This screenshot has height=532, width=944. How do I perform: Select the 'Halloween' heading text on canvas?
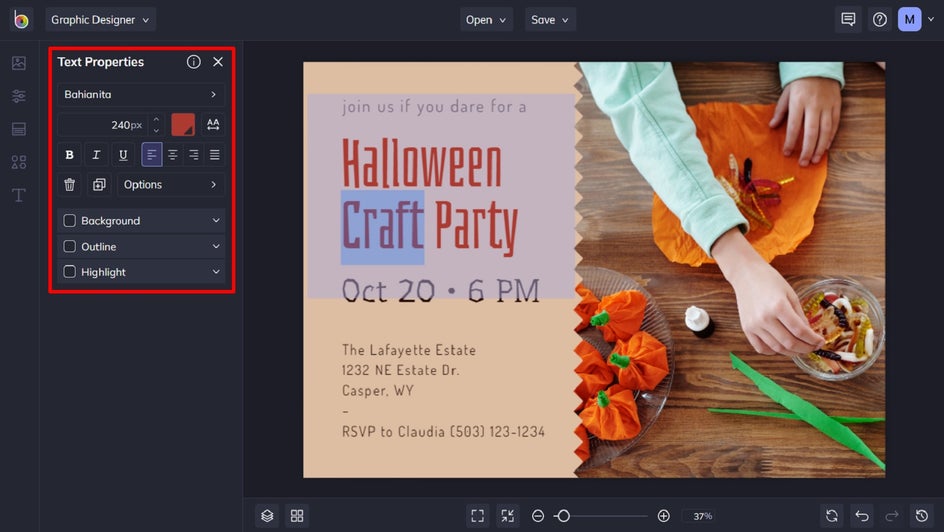422,164
